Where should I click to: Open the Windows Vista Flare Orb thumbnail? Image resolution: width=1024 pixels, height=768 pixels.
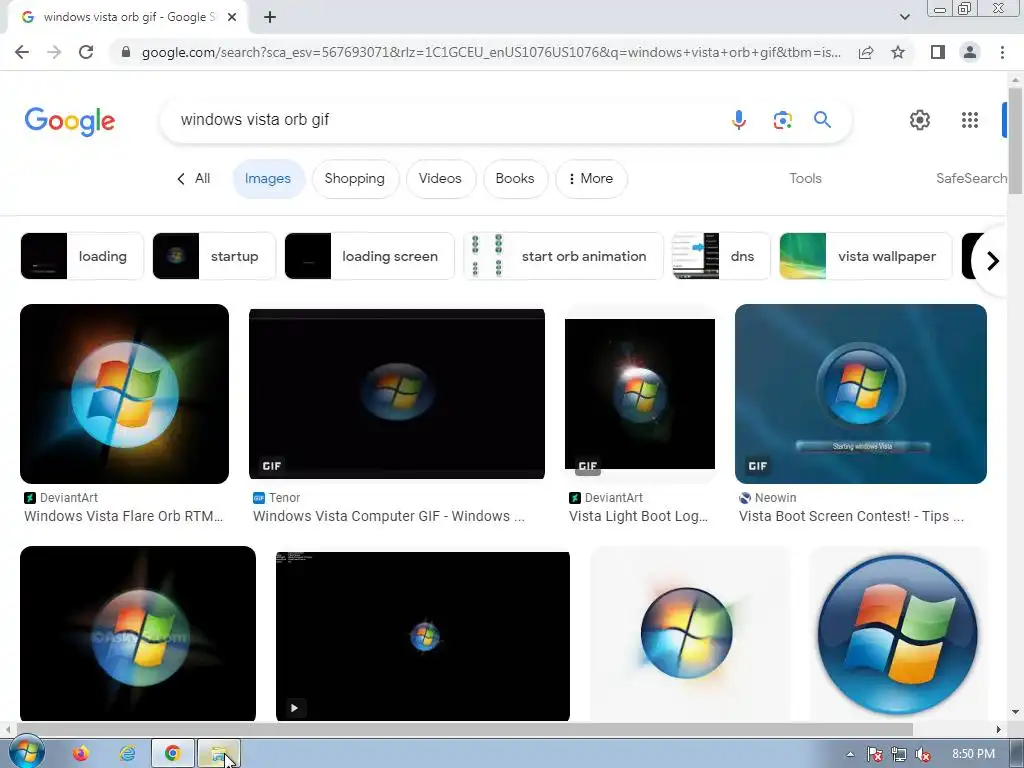(125, 394)
